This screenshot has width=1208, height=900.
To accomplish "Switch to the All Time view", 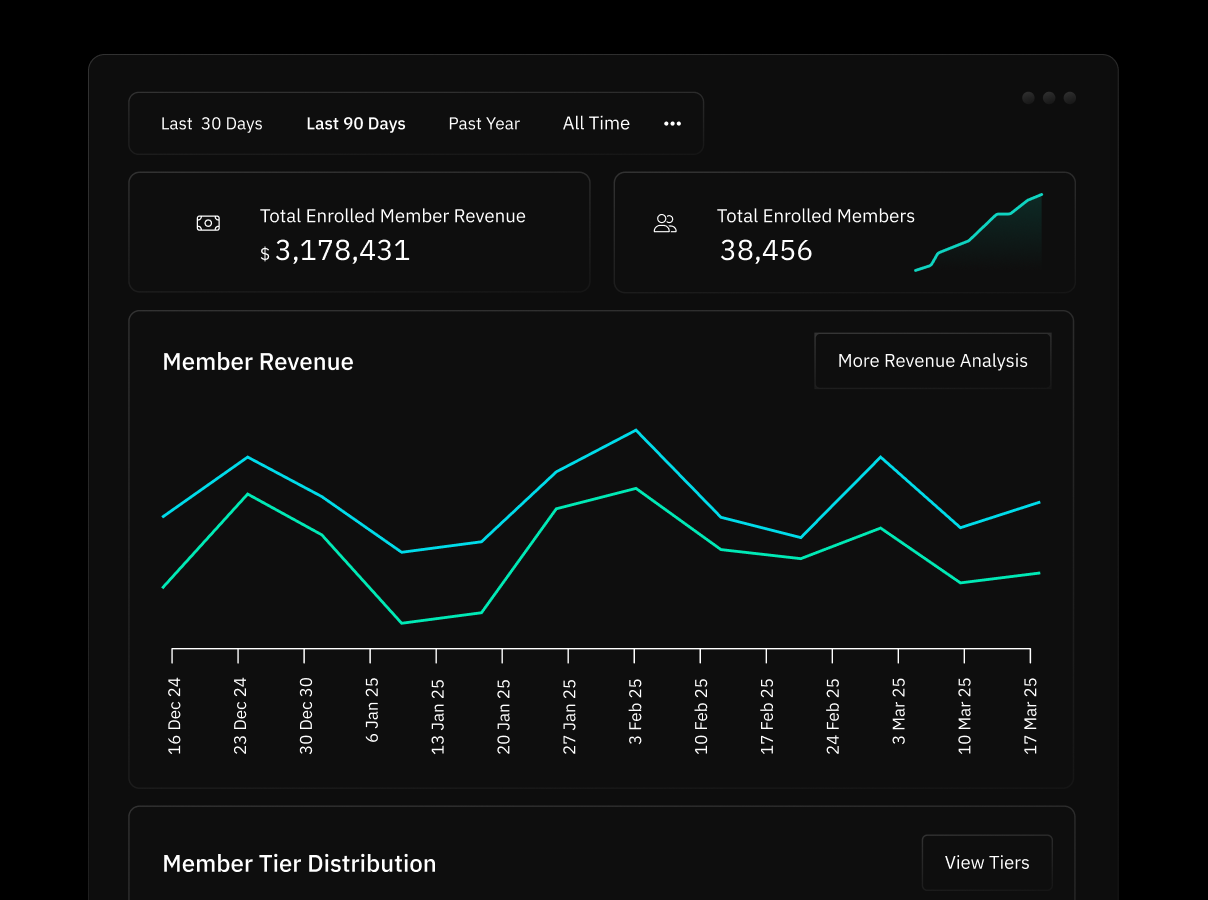I will 596,123.
